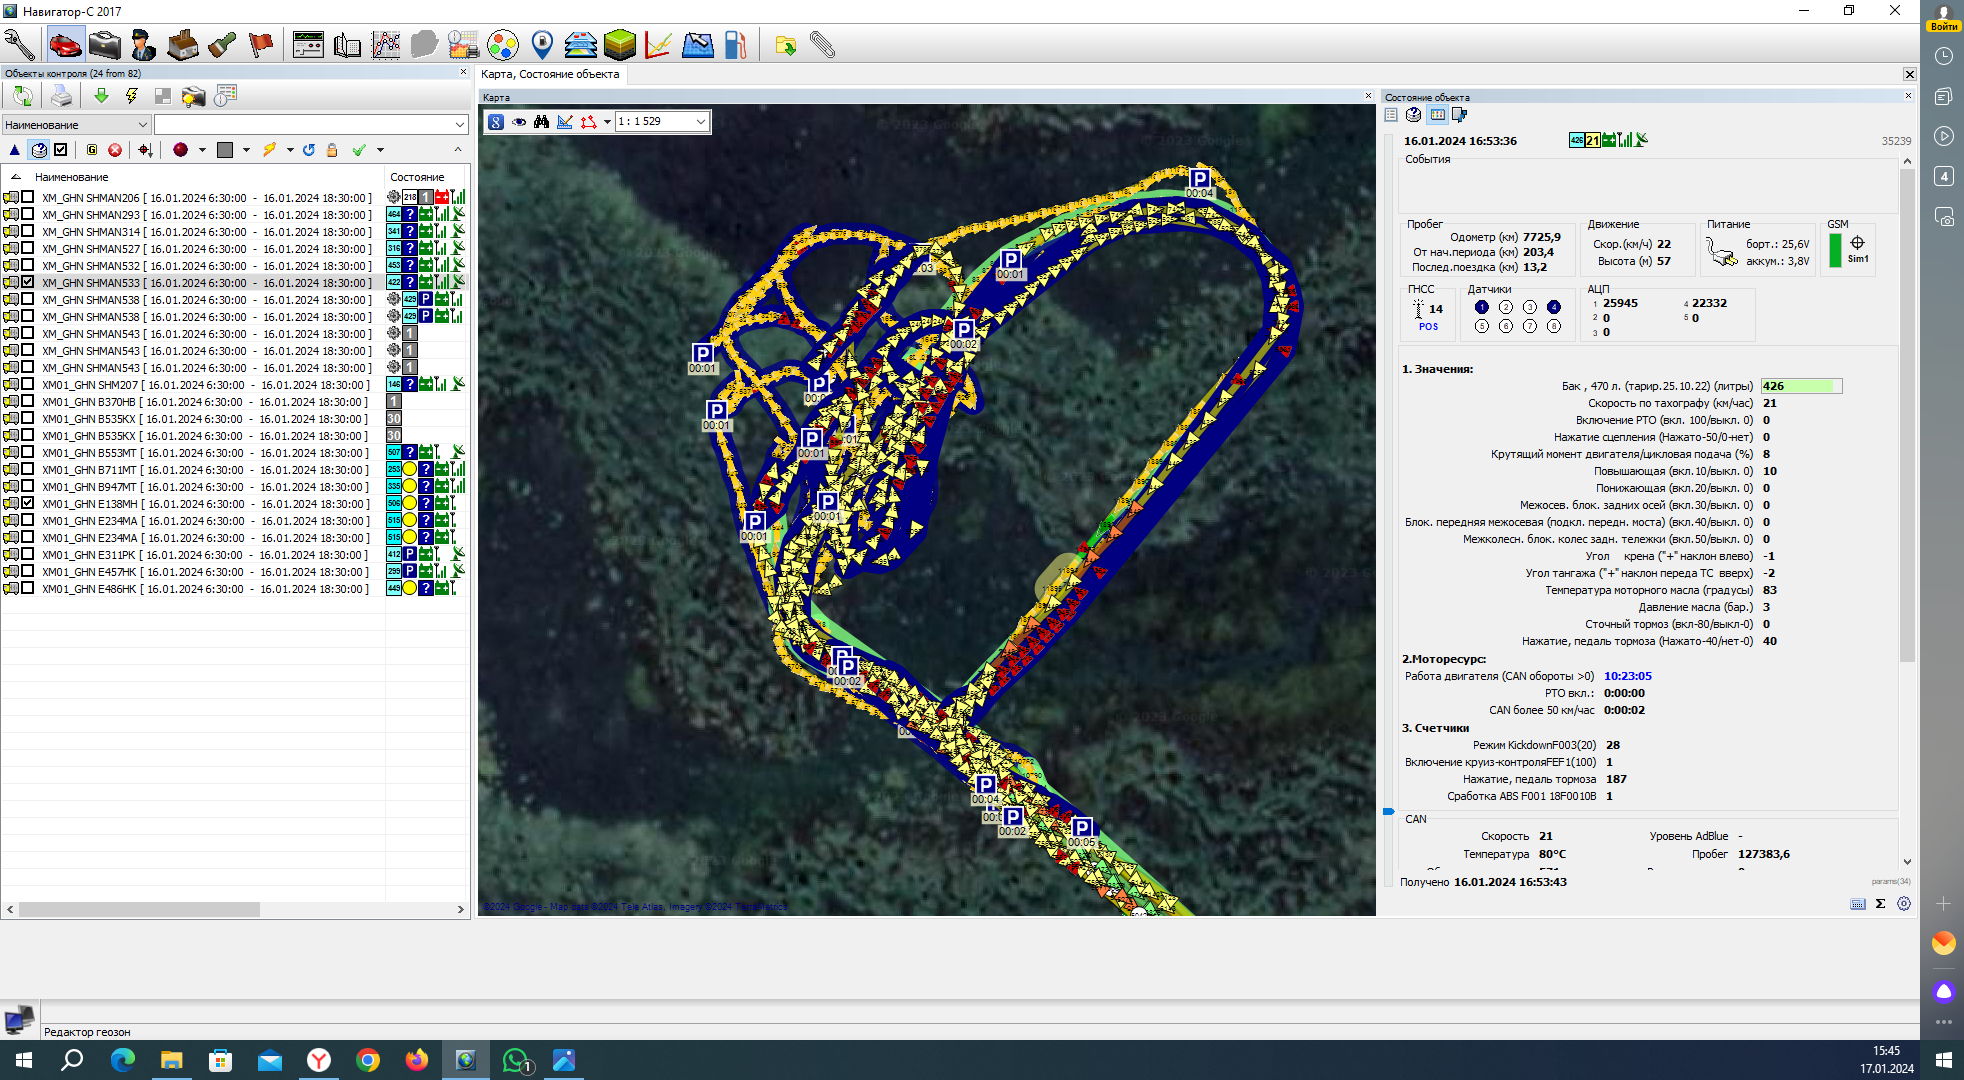Check the box for XM01_GHN SHM207
1964x1080 pixels.
click(28, 384)
